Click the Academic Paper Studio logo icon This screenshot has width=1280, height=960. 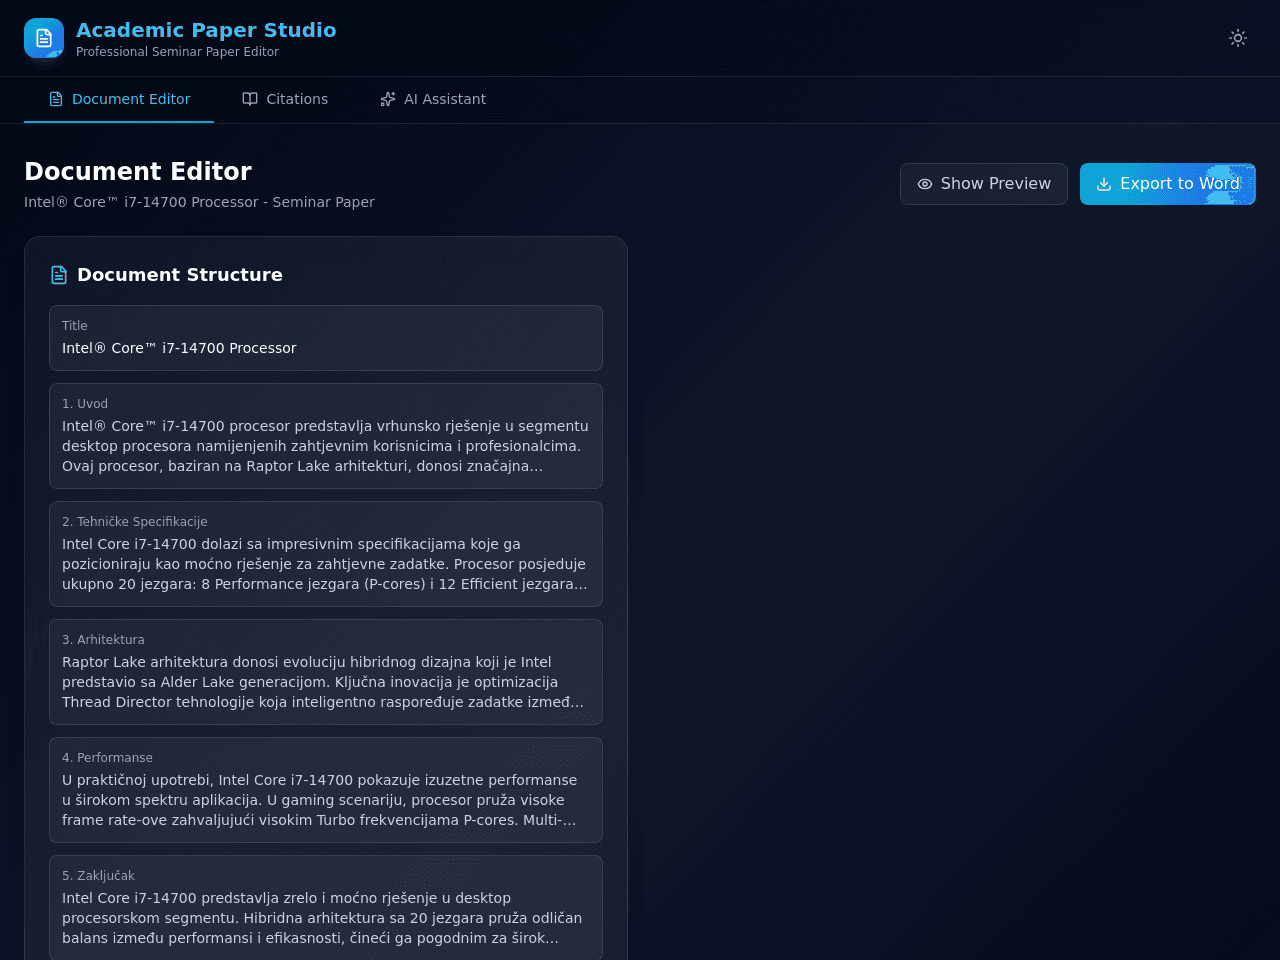pyautogui.click(x=44, y=38)
